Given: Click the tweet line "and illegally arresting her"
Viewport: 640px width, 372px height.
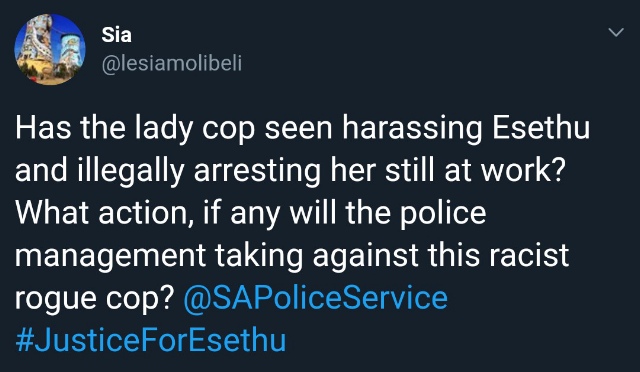Looking at the screenshot, I should pos(291,171).
